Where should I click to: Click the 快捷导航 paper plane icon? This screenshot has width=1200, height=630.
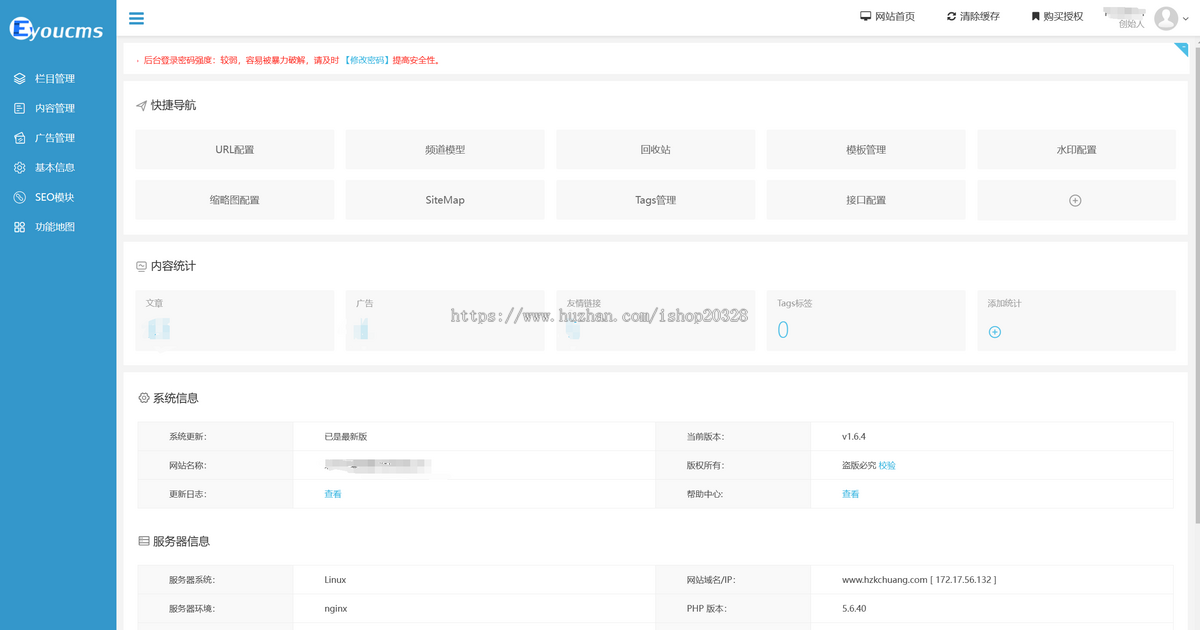click(142, 106)
